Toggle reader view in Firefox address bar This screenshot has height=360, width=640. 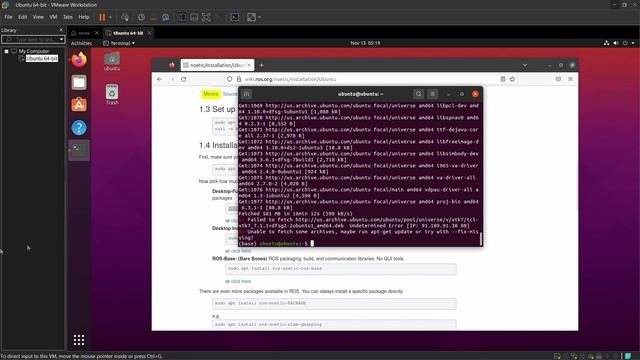click(503, 79)
